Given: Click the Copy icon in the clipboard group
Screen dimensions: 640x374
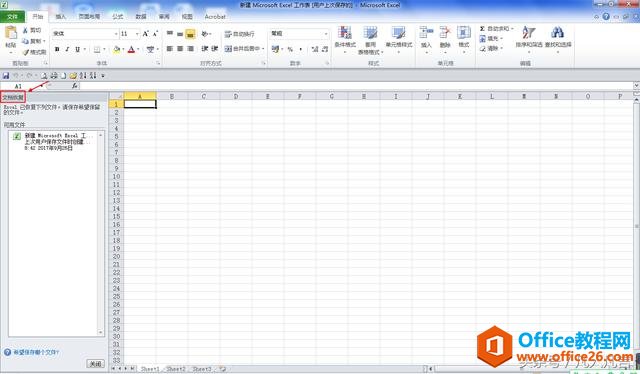Looking at the screenshot, I should (25, 41).
